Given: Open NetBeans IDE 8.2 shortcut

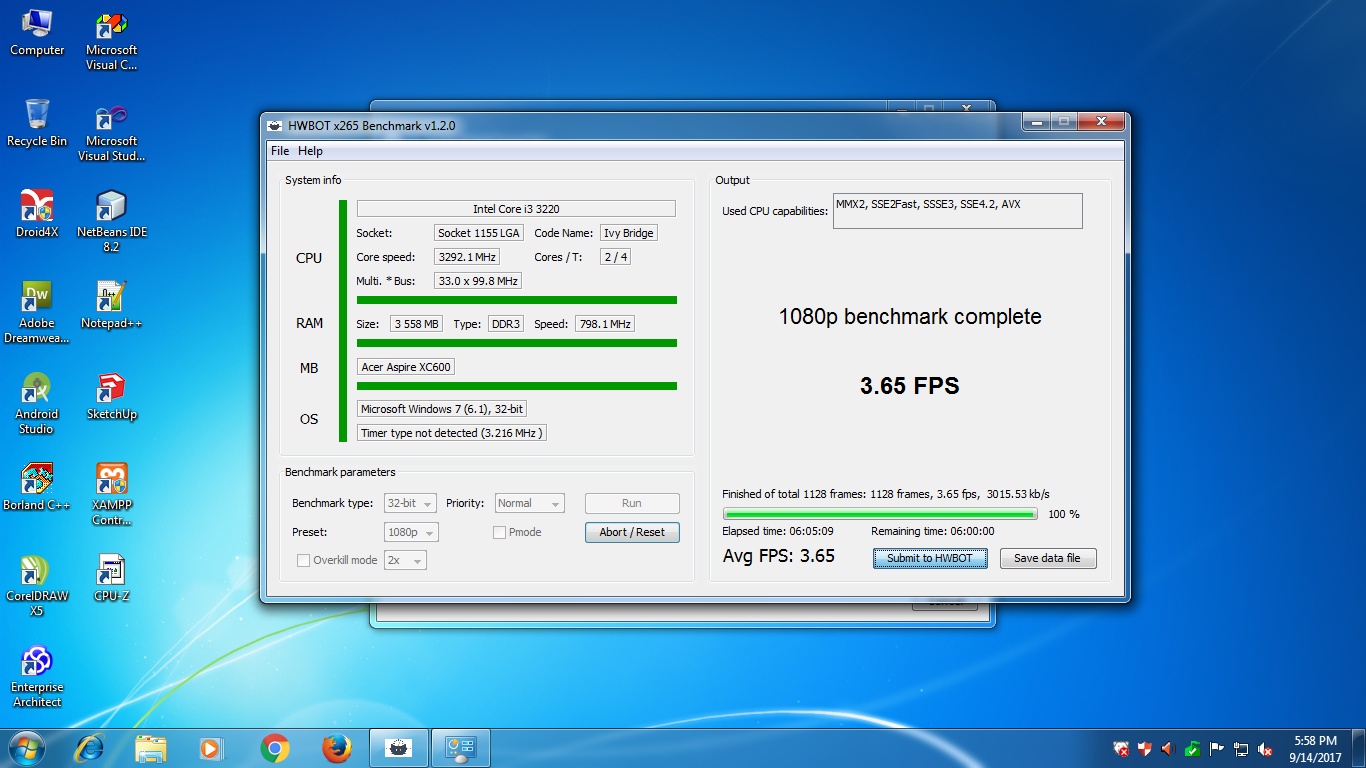Looking at the screenshot, I should click(111, 222).
